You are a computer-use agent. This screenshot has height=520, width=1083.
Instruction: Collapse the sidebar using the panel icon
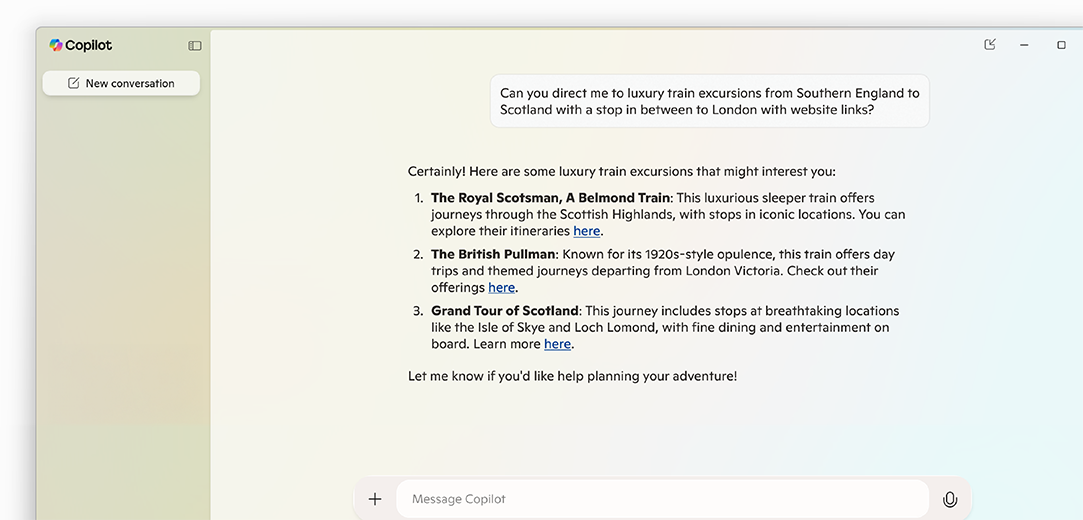pos(195,45)
